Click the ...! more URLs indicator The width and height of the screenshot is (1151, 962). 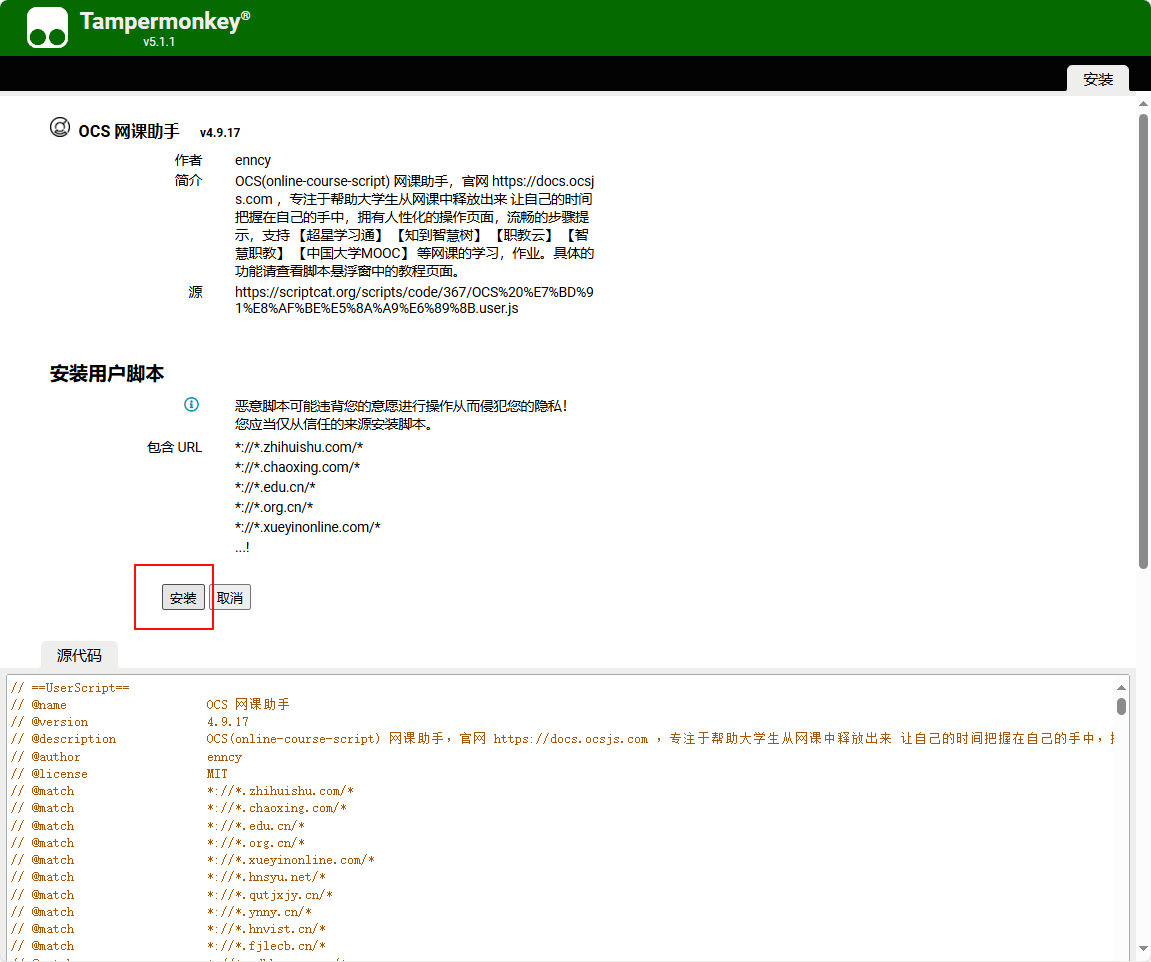click(x=242, y=547)
